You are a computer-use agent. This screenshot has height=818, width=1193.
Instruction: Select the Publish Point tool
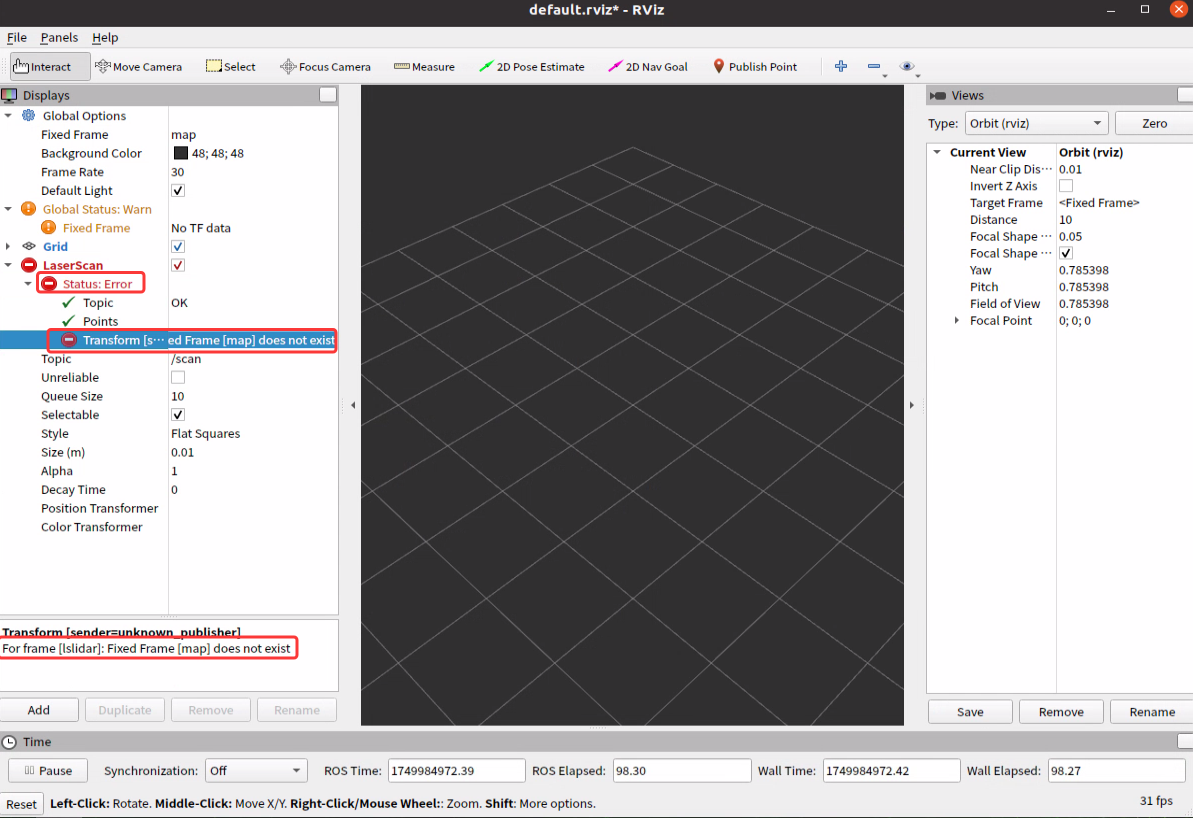click(x=755, y=66)
